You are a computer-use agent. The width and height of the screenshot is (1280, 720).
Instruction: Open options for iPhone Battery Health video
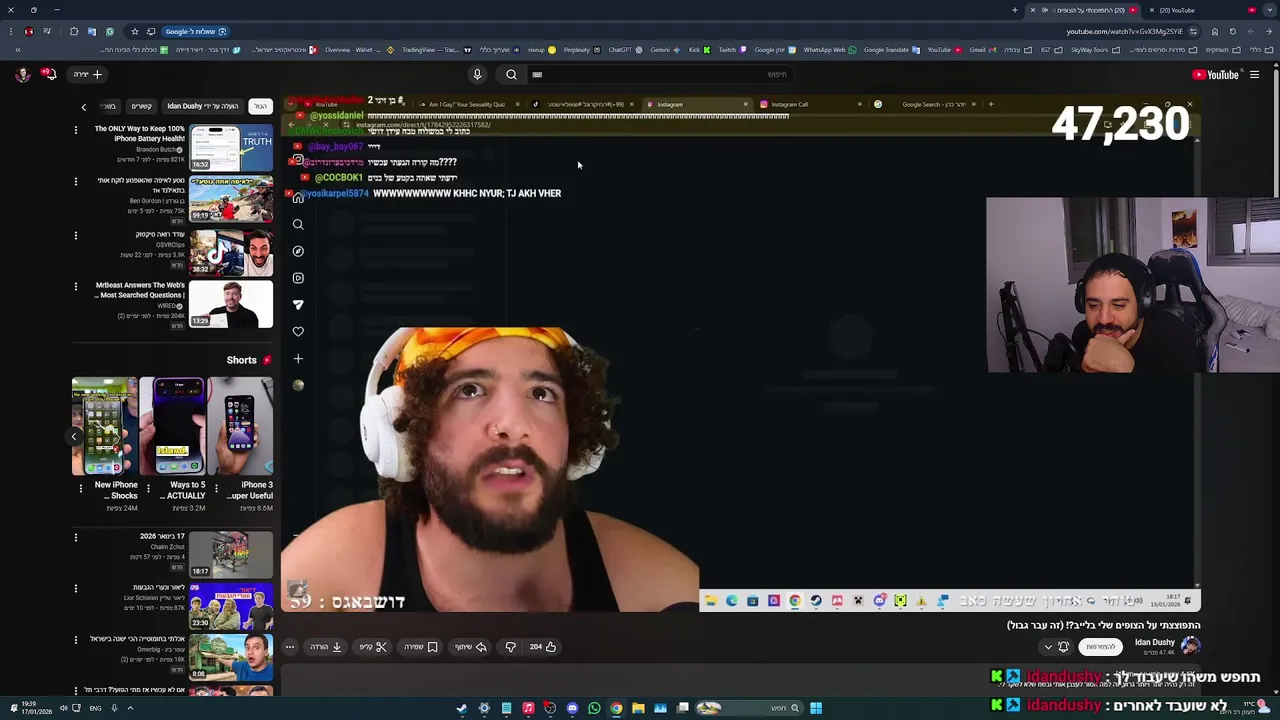pos(75,129)
